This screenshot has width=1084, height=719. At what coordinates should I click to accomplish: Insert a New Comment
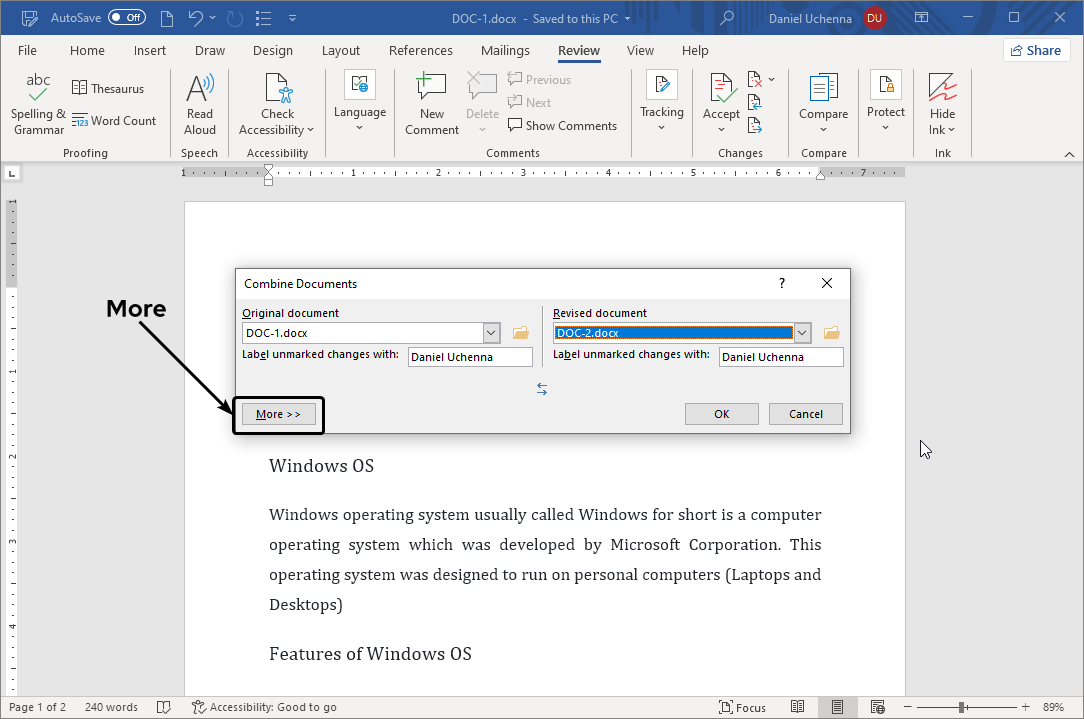(431, 101)
